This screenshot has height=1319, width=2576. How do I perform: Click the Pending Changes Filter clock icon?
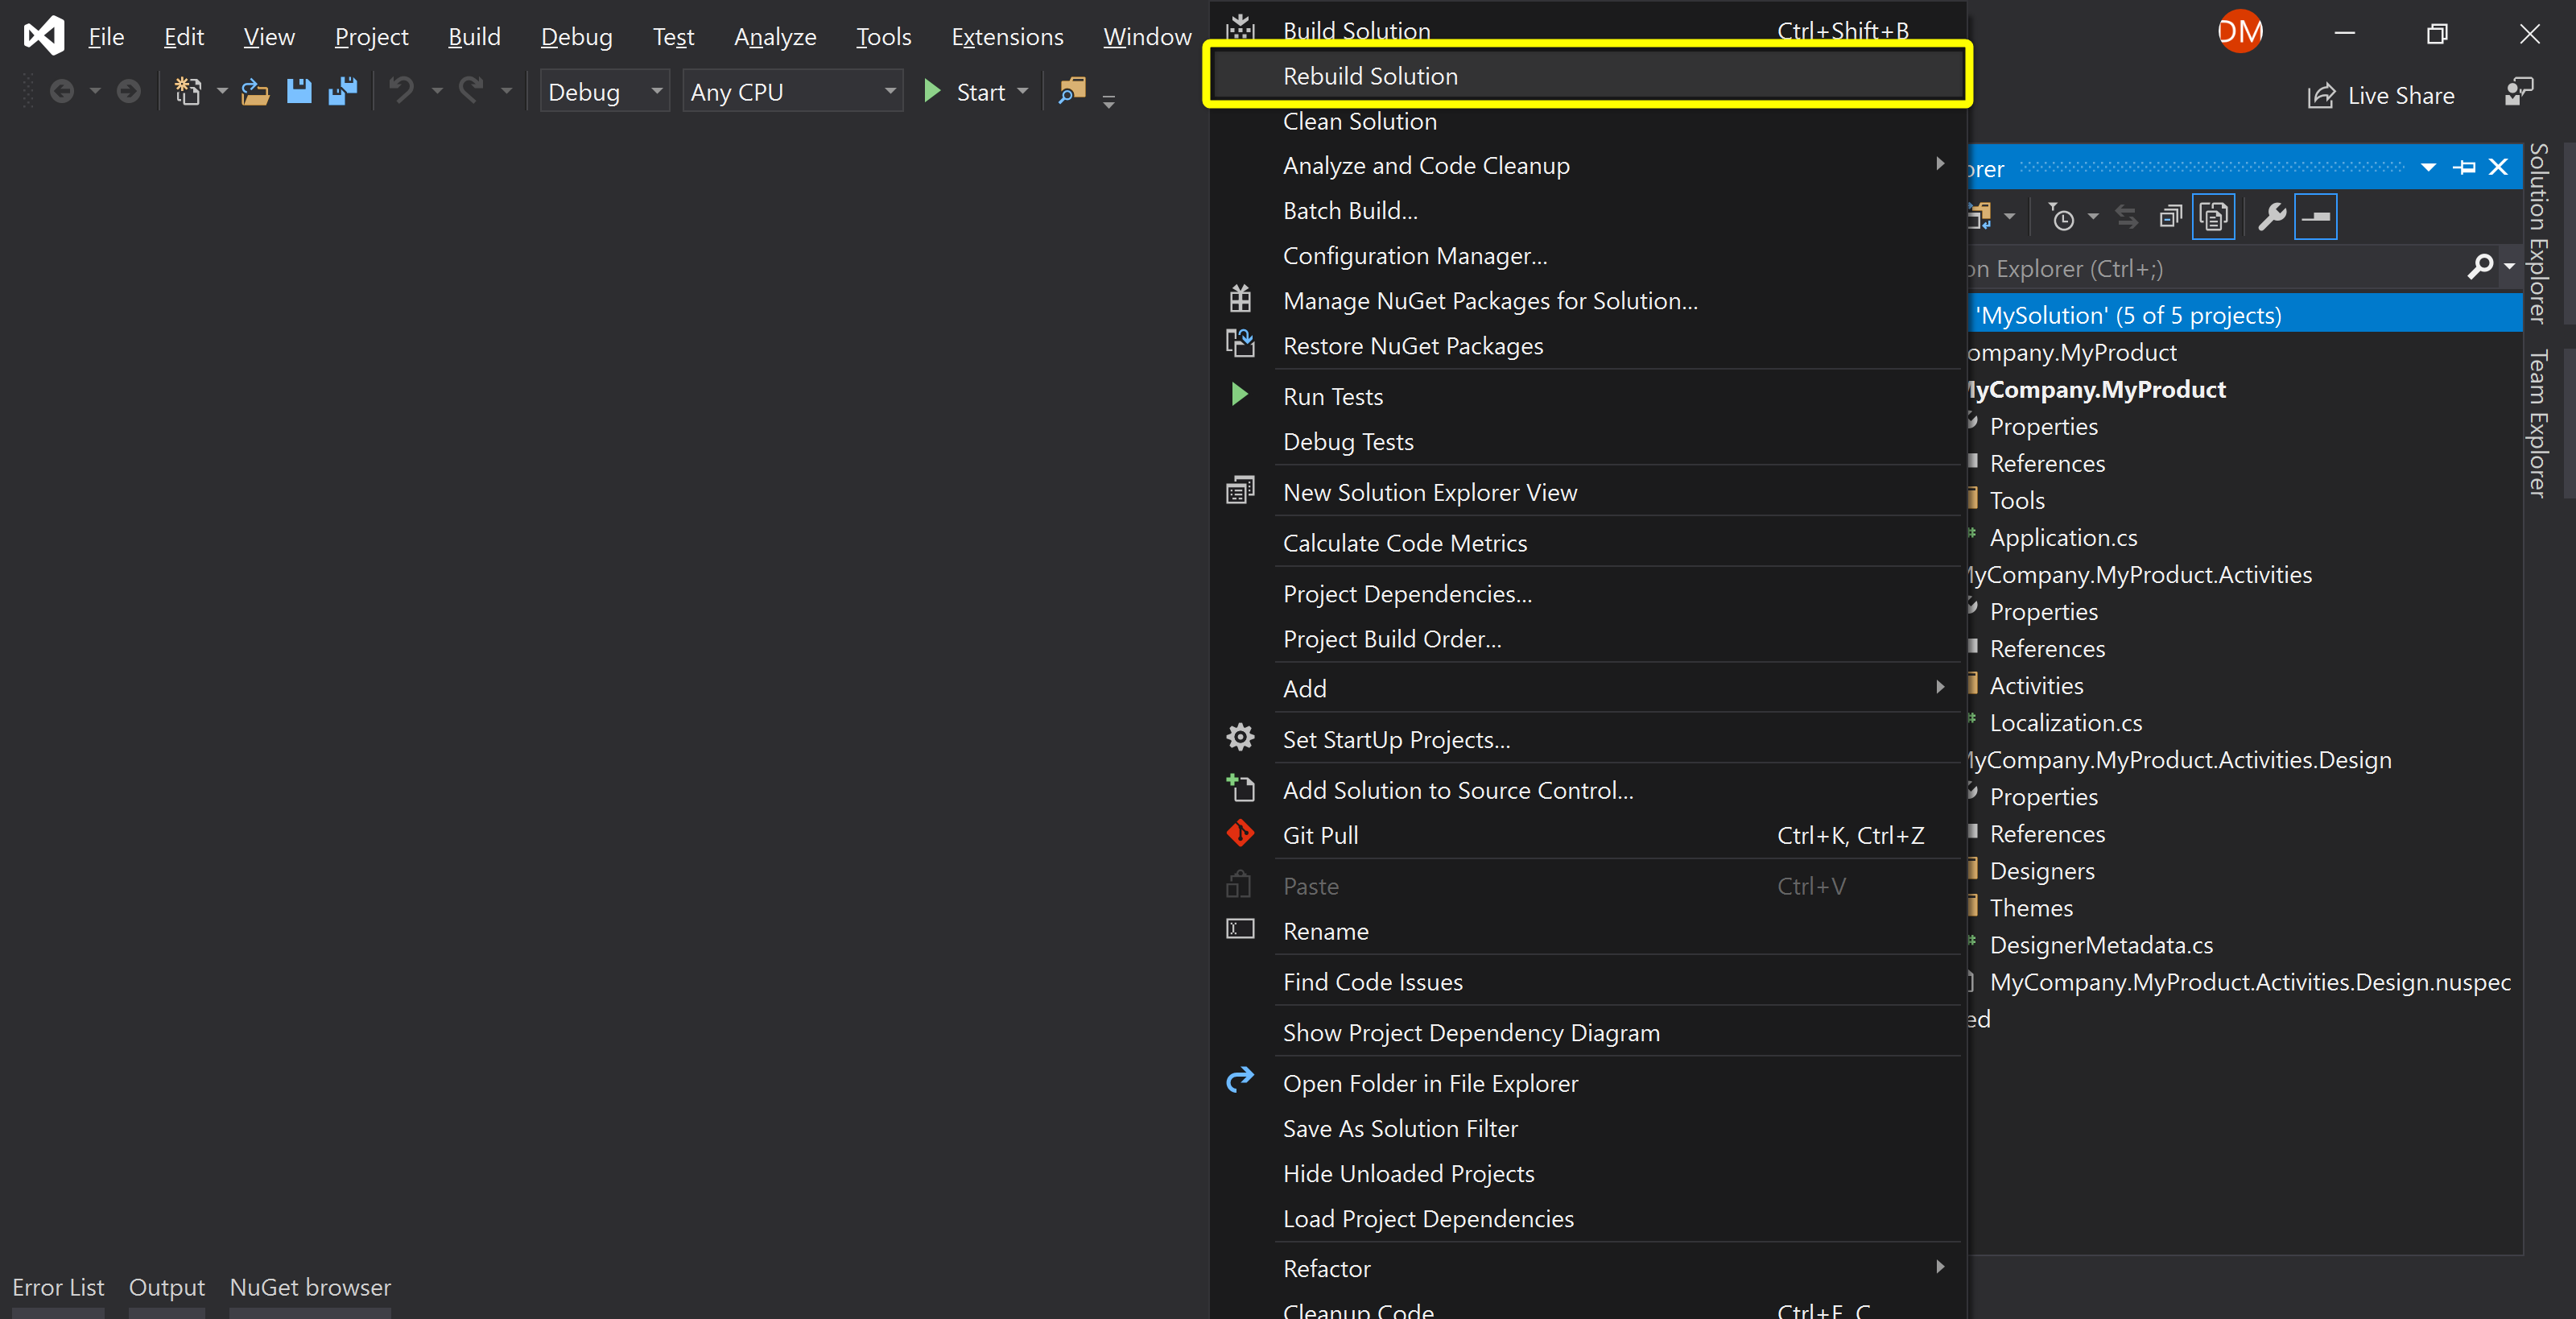point(2061,216)
